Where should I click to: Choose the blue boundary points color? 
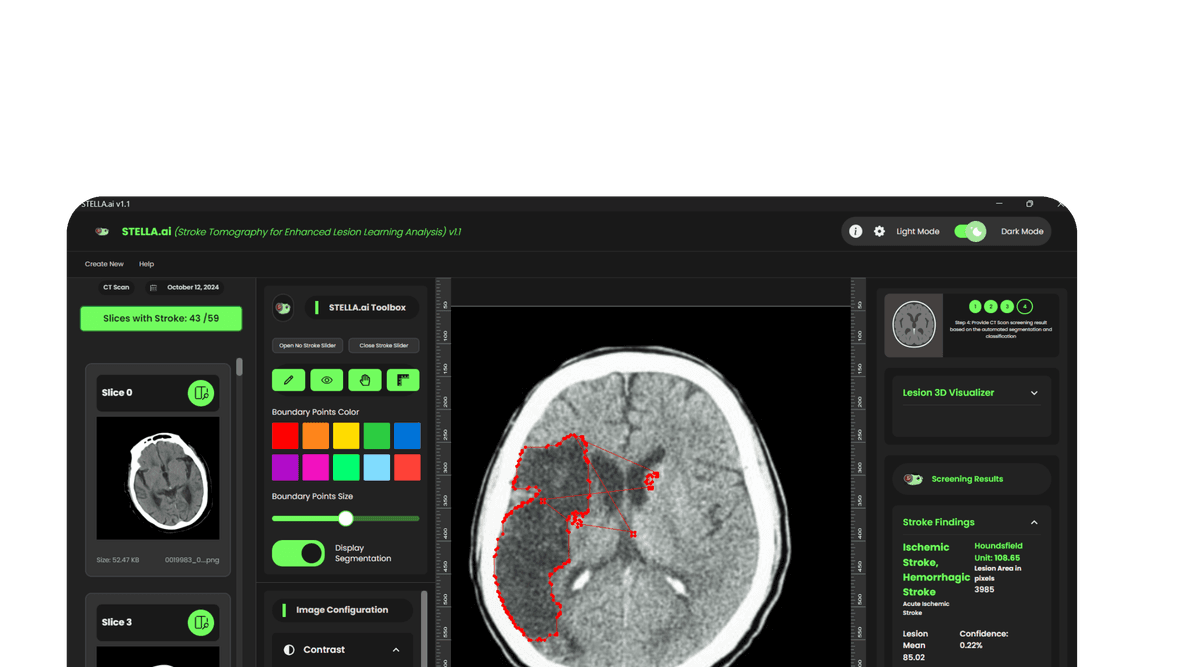coord(407,436)
